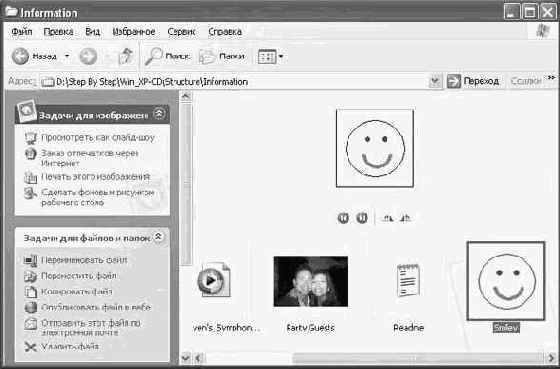The width and height of the screenshot is (560, 369).
Task: Click the Smiley file name label
Action: 506,328
